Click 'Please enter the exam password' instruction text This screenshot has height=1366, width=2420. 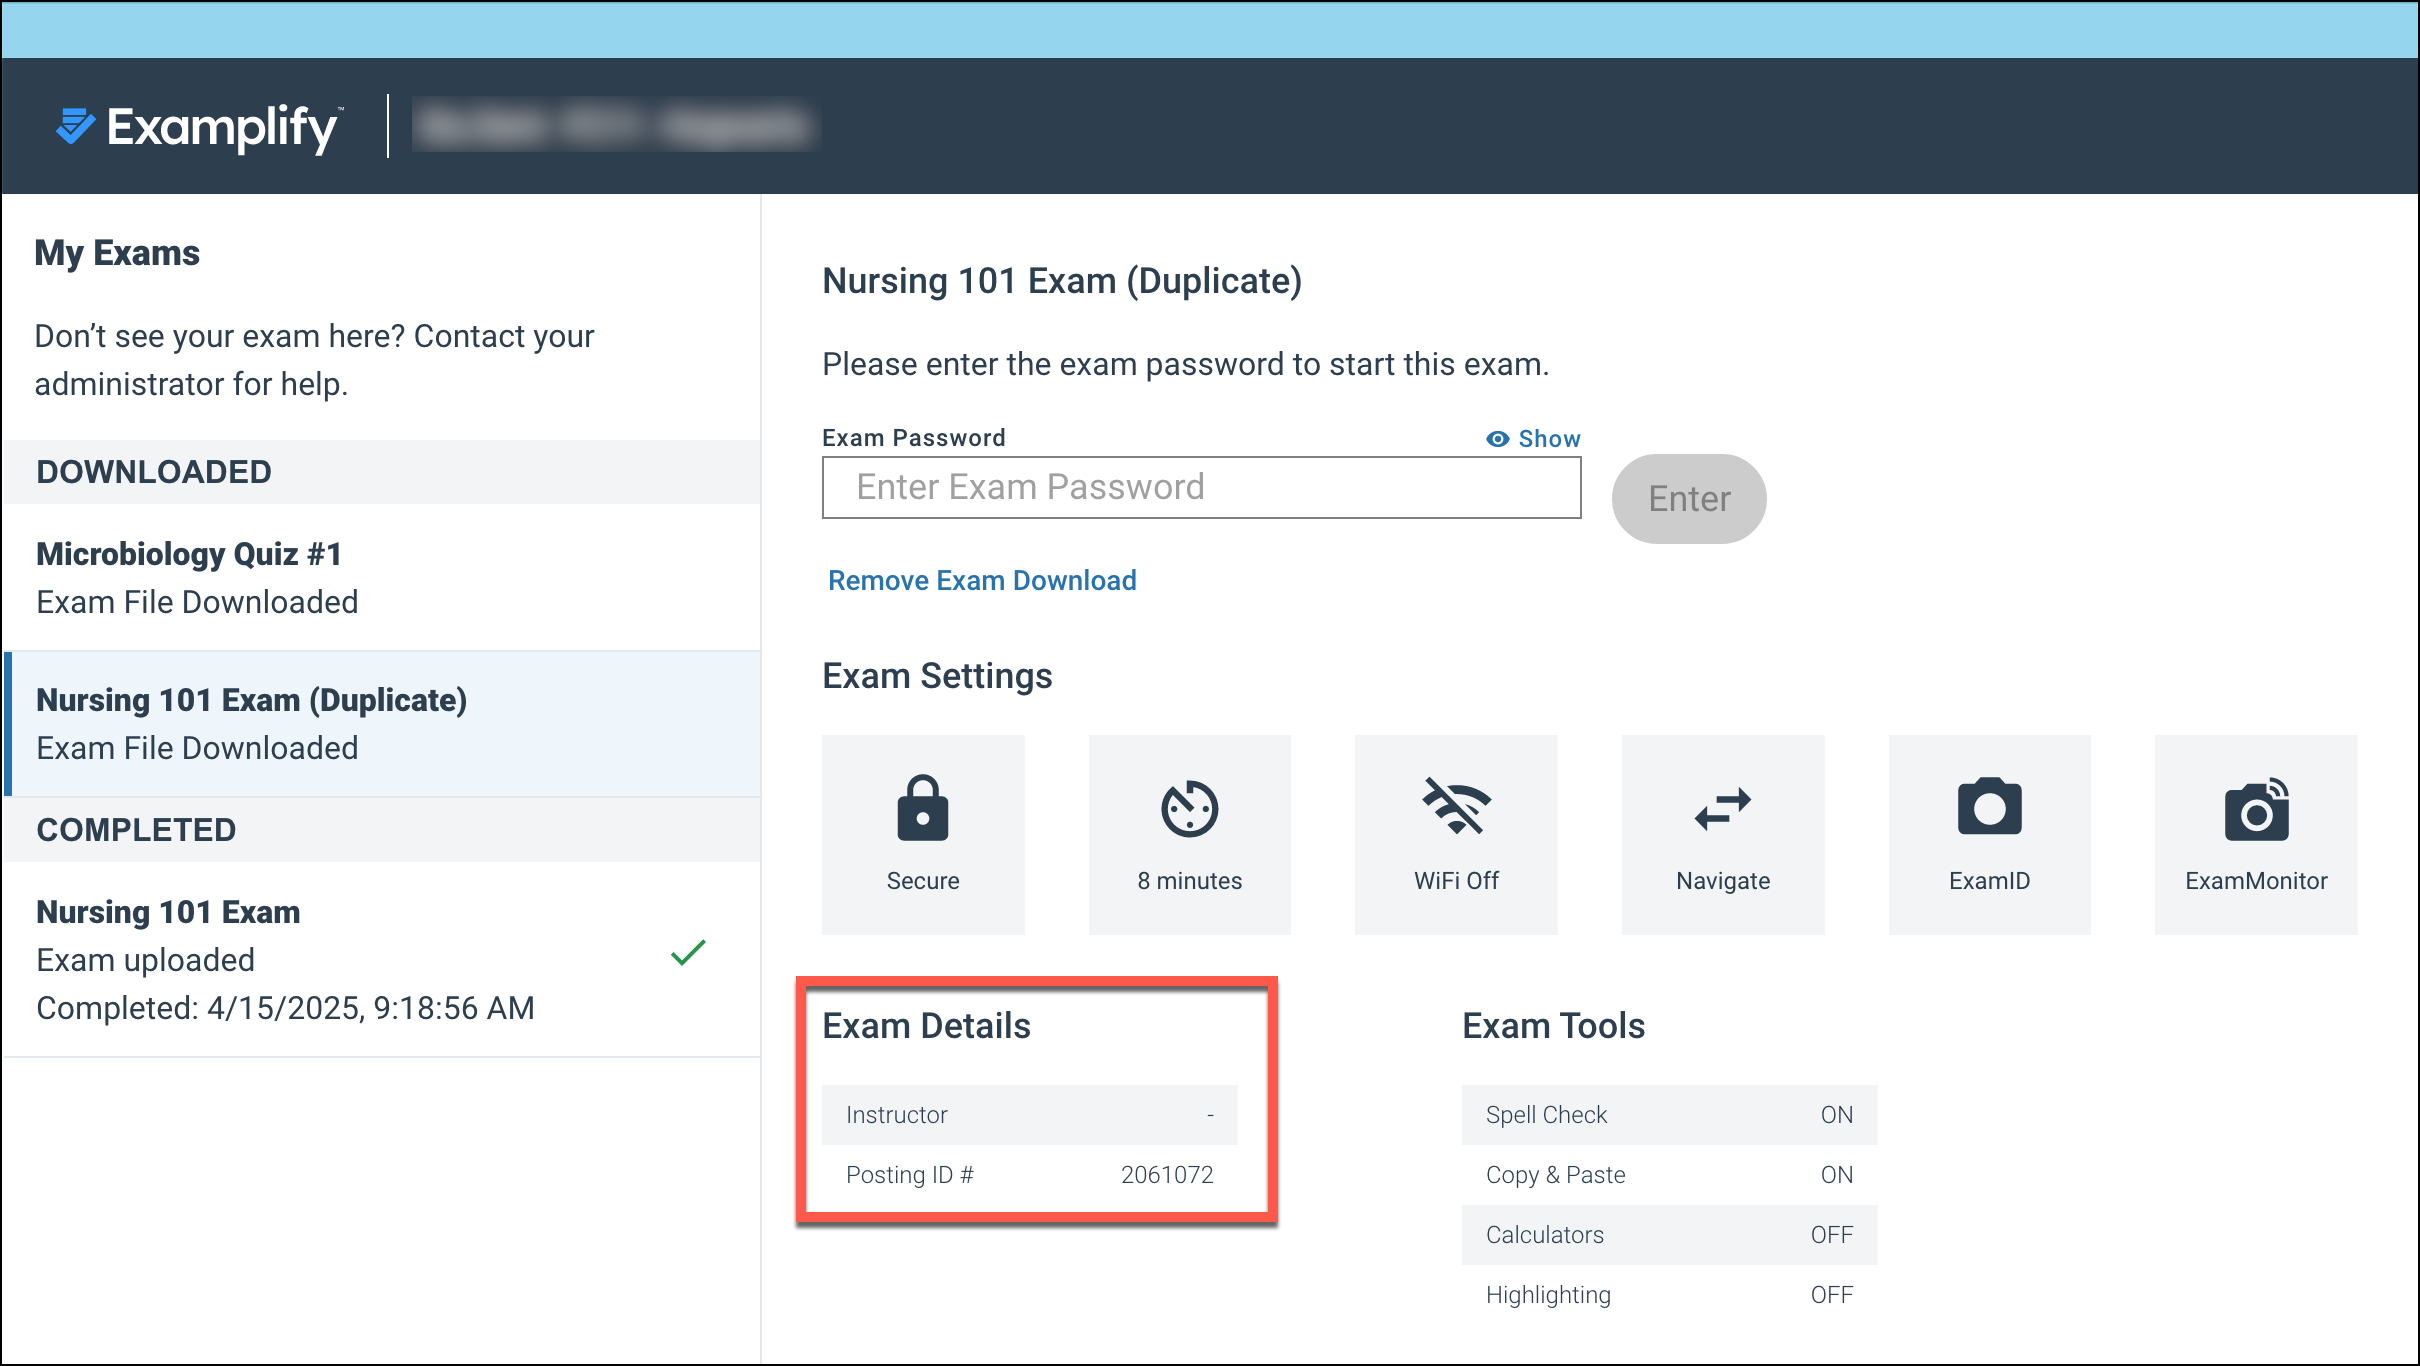tap(1185, 365)
